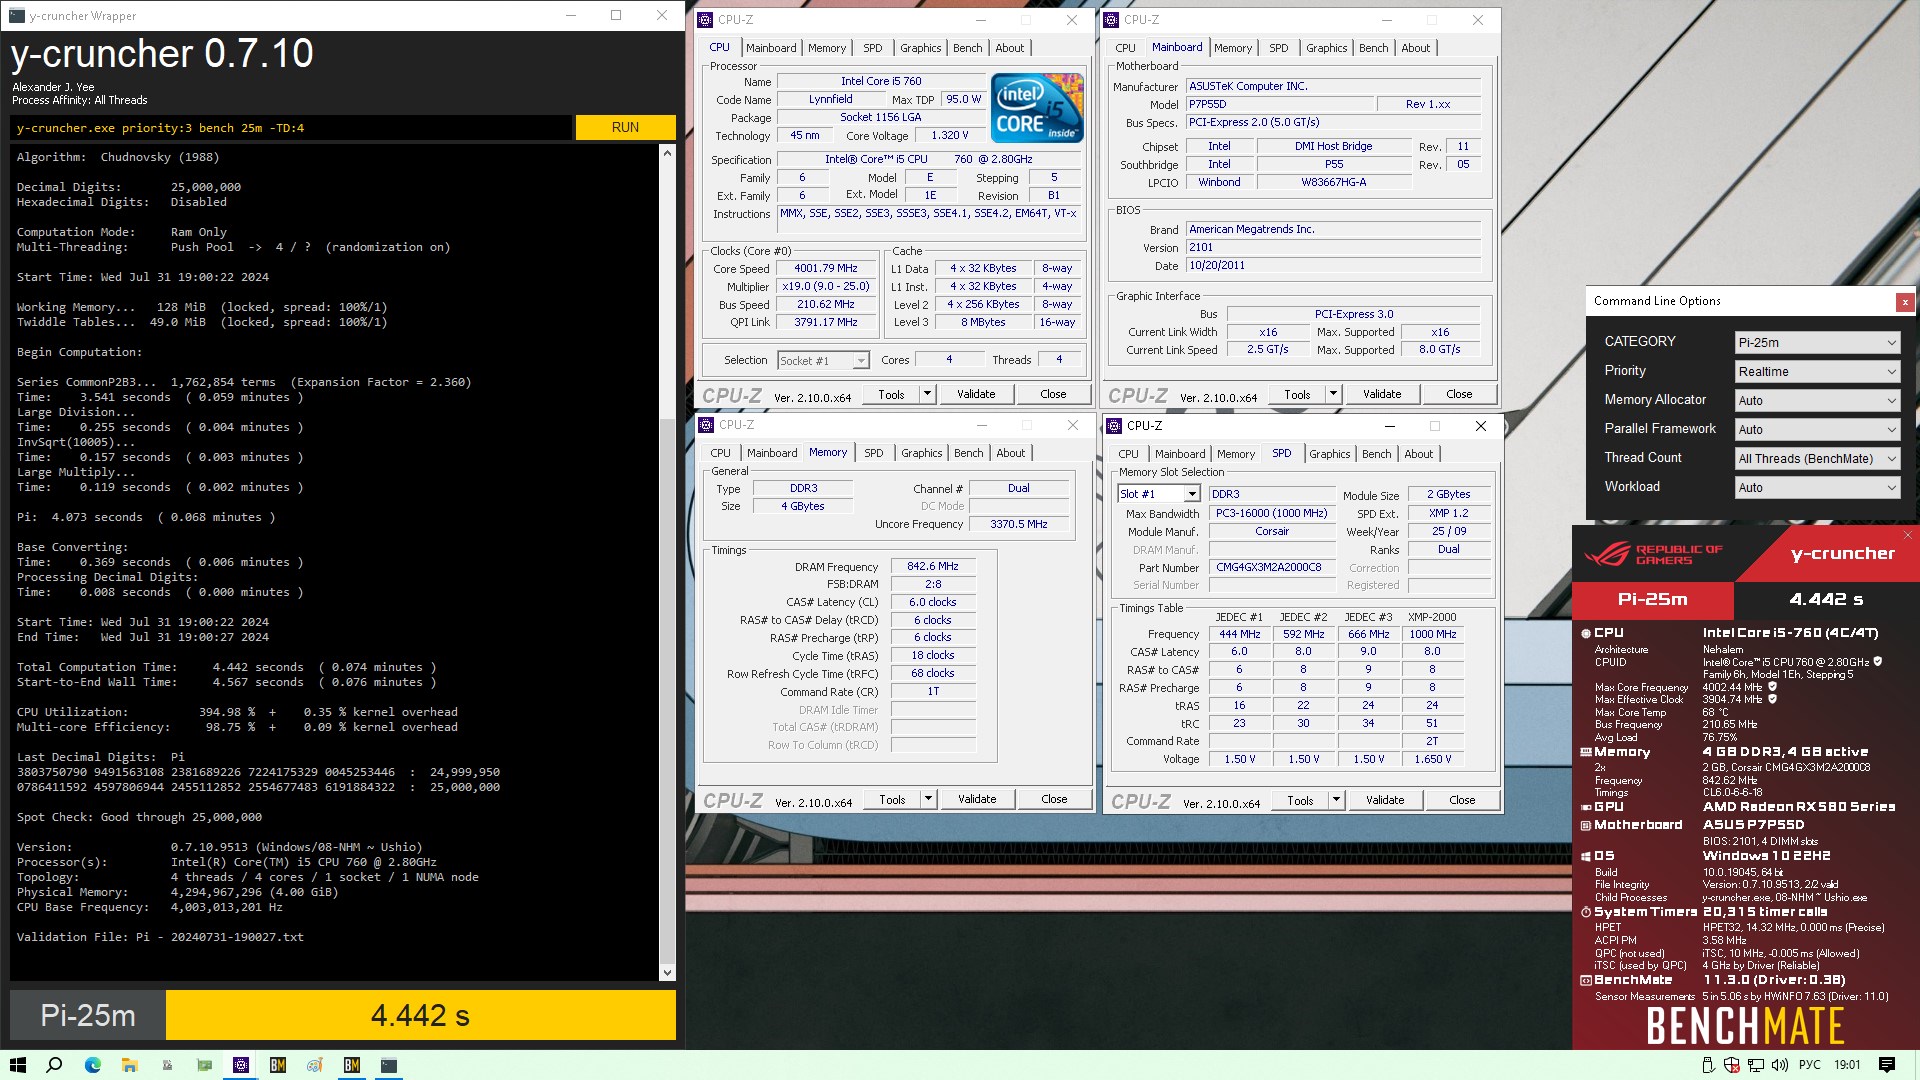
Task: Expand the Tools arrow in CPU-Z SPD window
Action: coord(1336,800)
